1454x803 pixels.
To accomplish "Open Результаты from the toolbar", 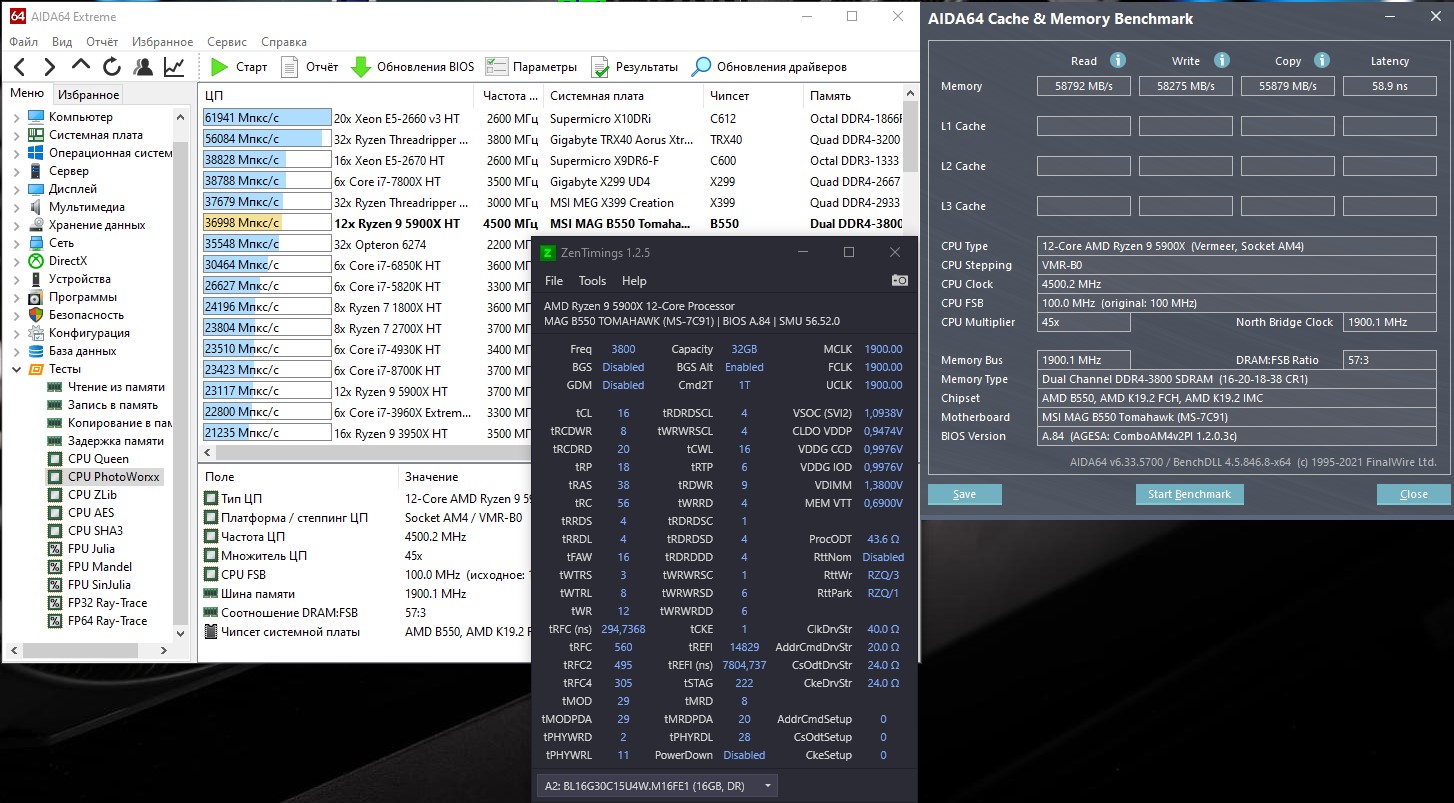I will (634, 67).
